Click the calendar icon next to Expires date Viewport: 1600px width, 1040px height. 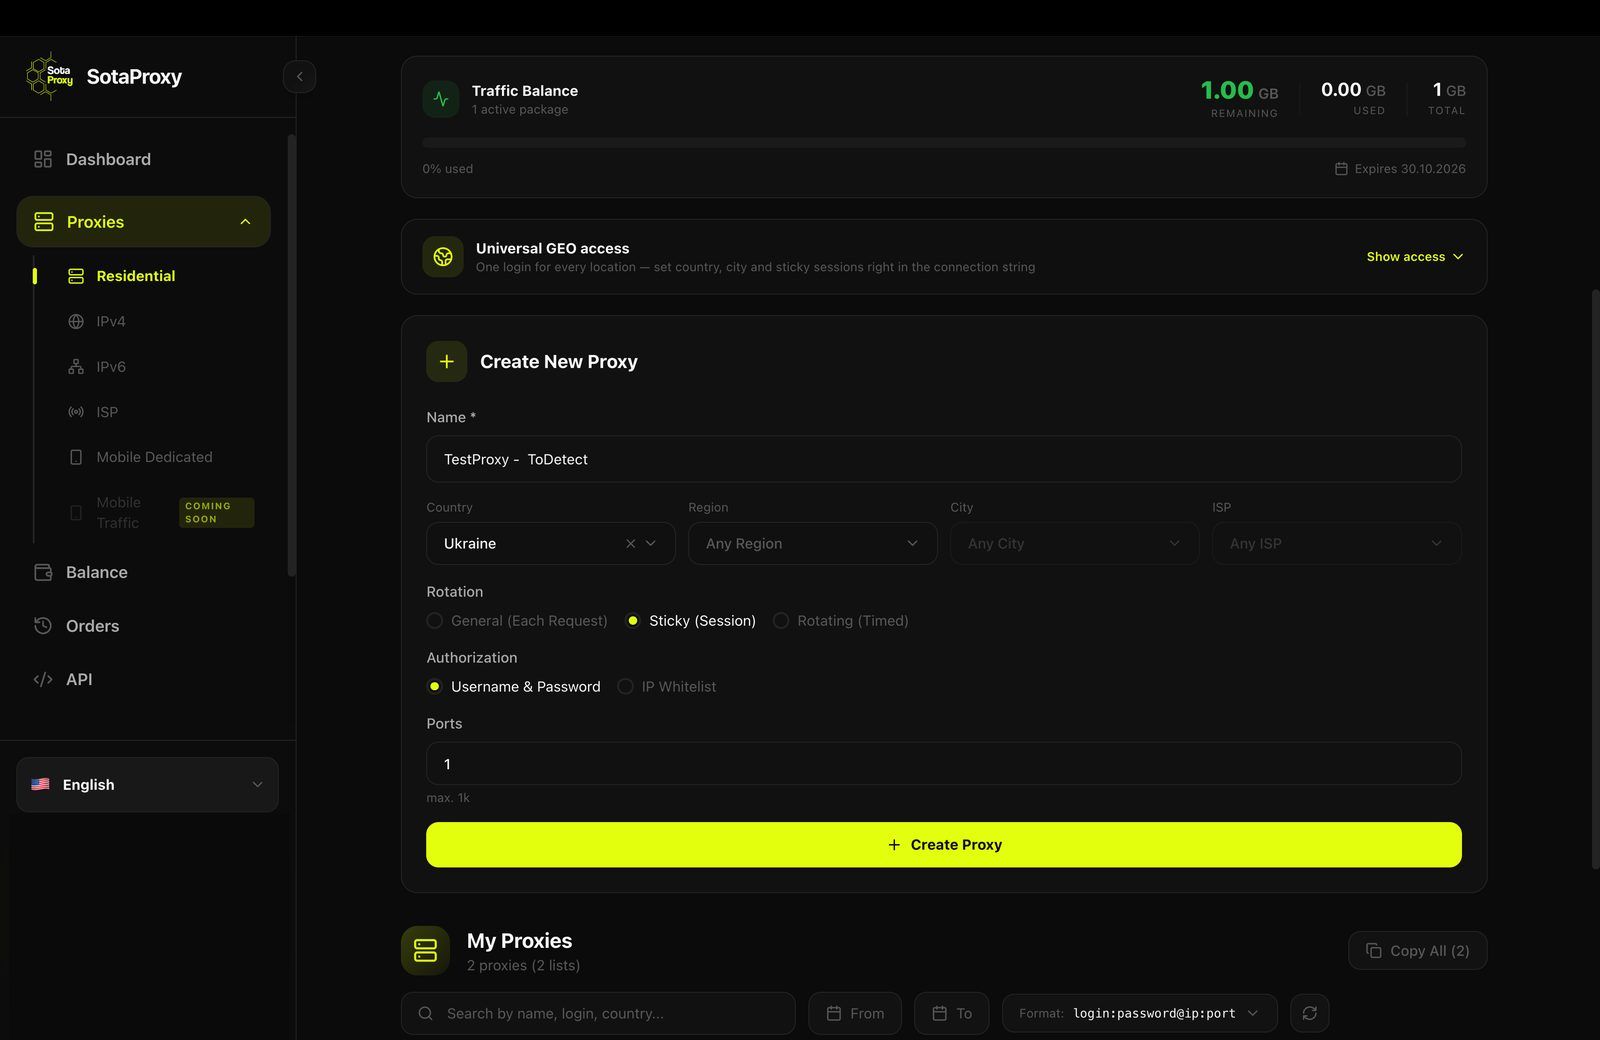[x=1341, y=169]
